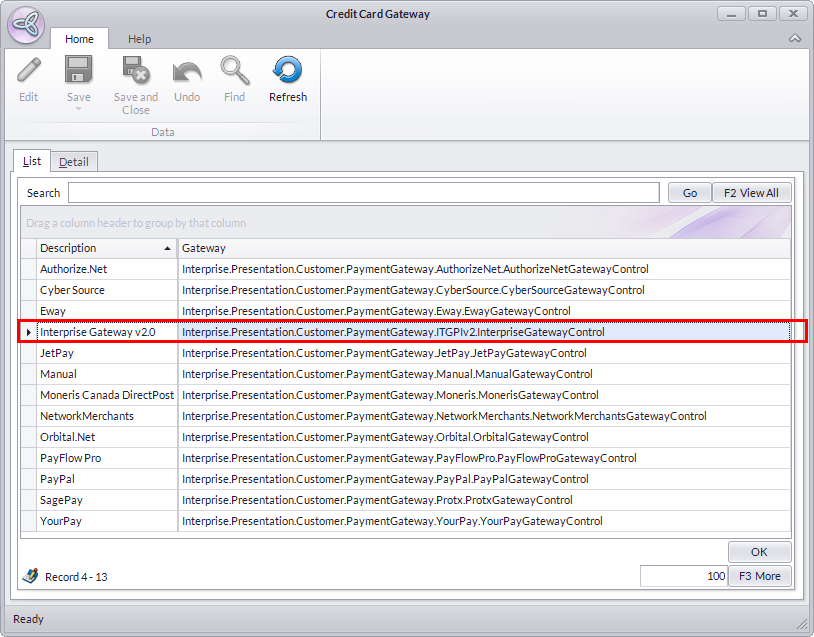Click the F2 View All button

coord(751,193)
